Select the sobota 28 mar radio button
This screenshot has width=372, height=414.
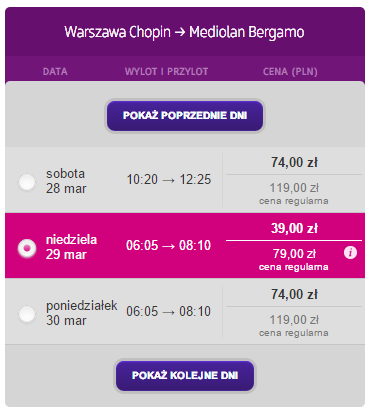click(x=27, y=182)
